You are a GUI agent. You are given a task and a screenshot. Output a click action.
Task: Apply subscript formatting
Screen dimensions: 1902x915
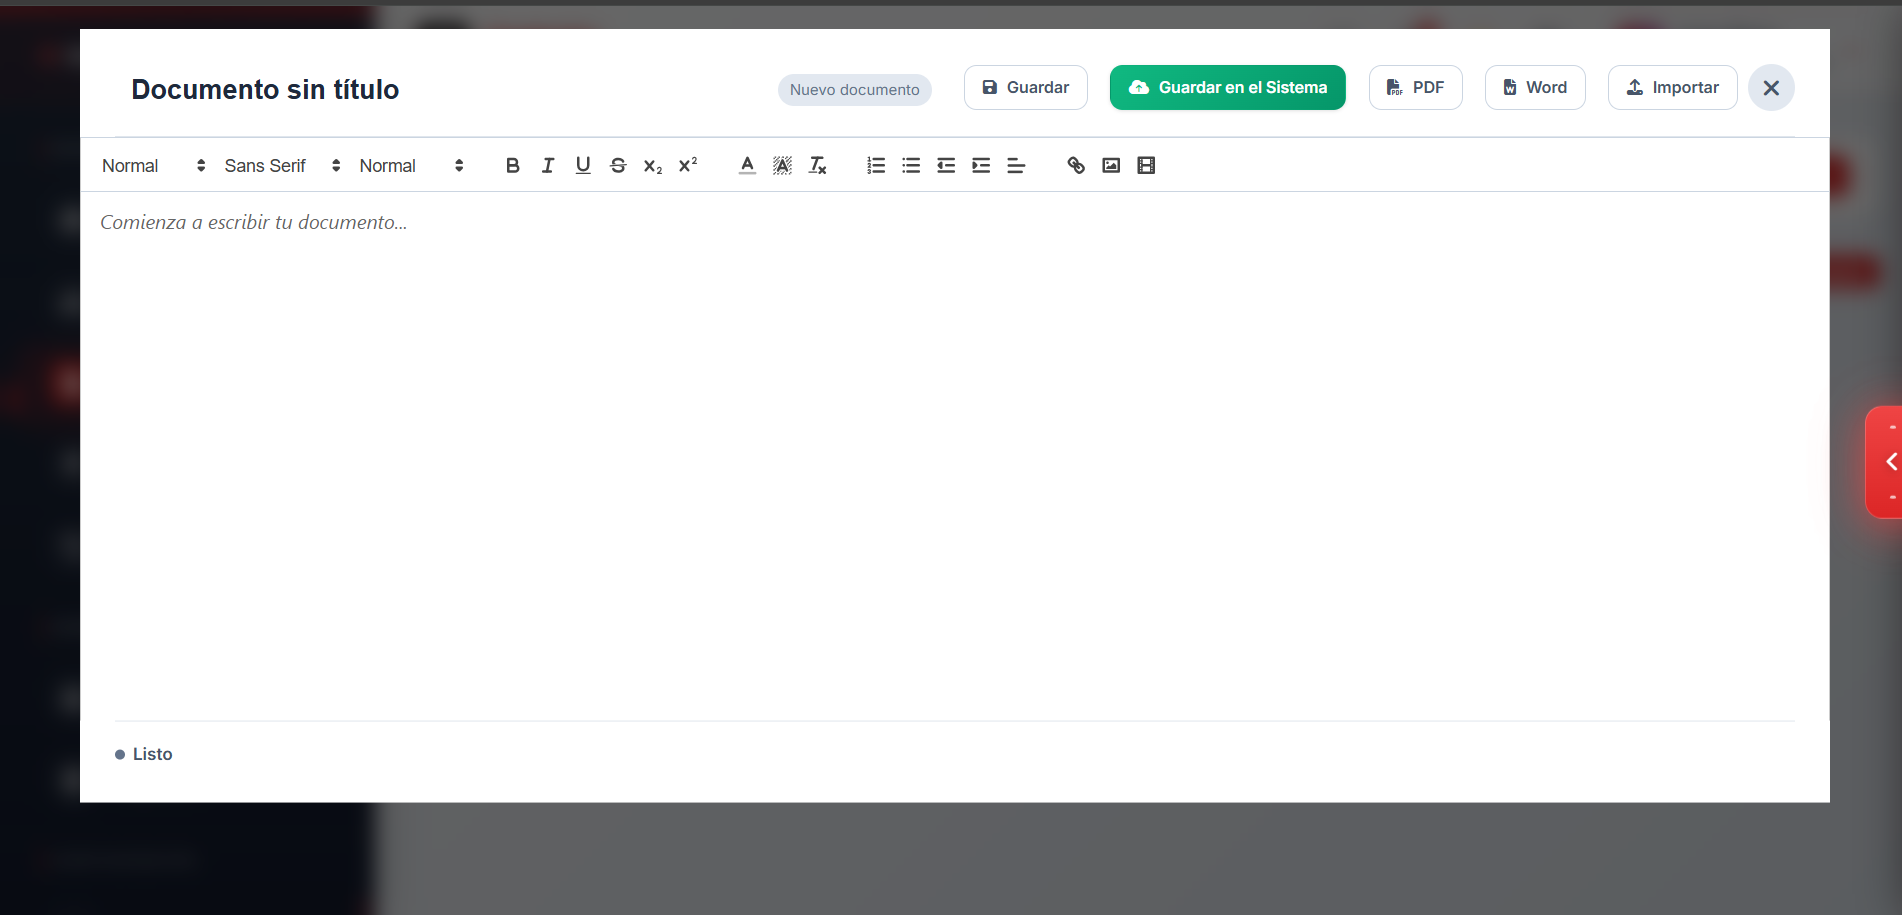pyautogui.click(x=653, y=166)
